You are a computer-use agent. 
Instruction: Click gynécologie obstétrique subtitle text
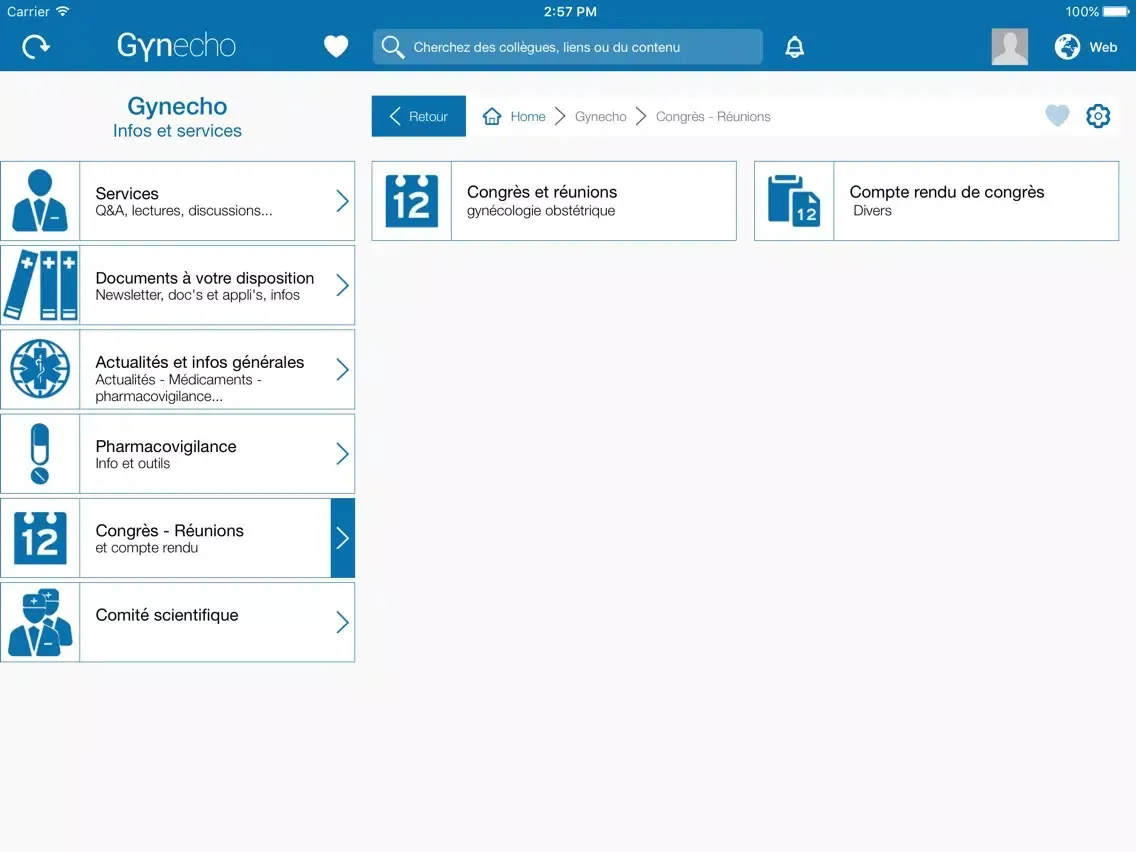(540, 211)
